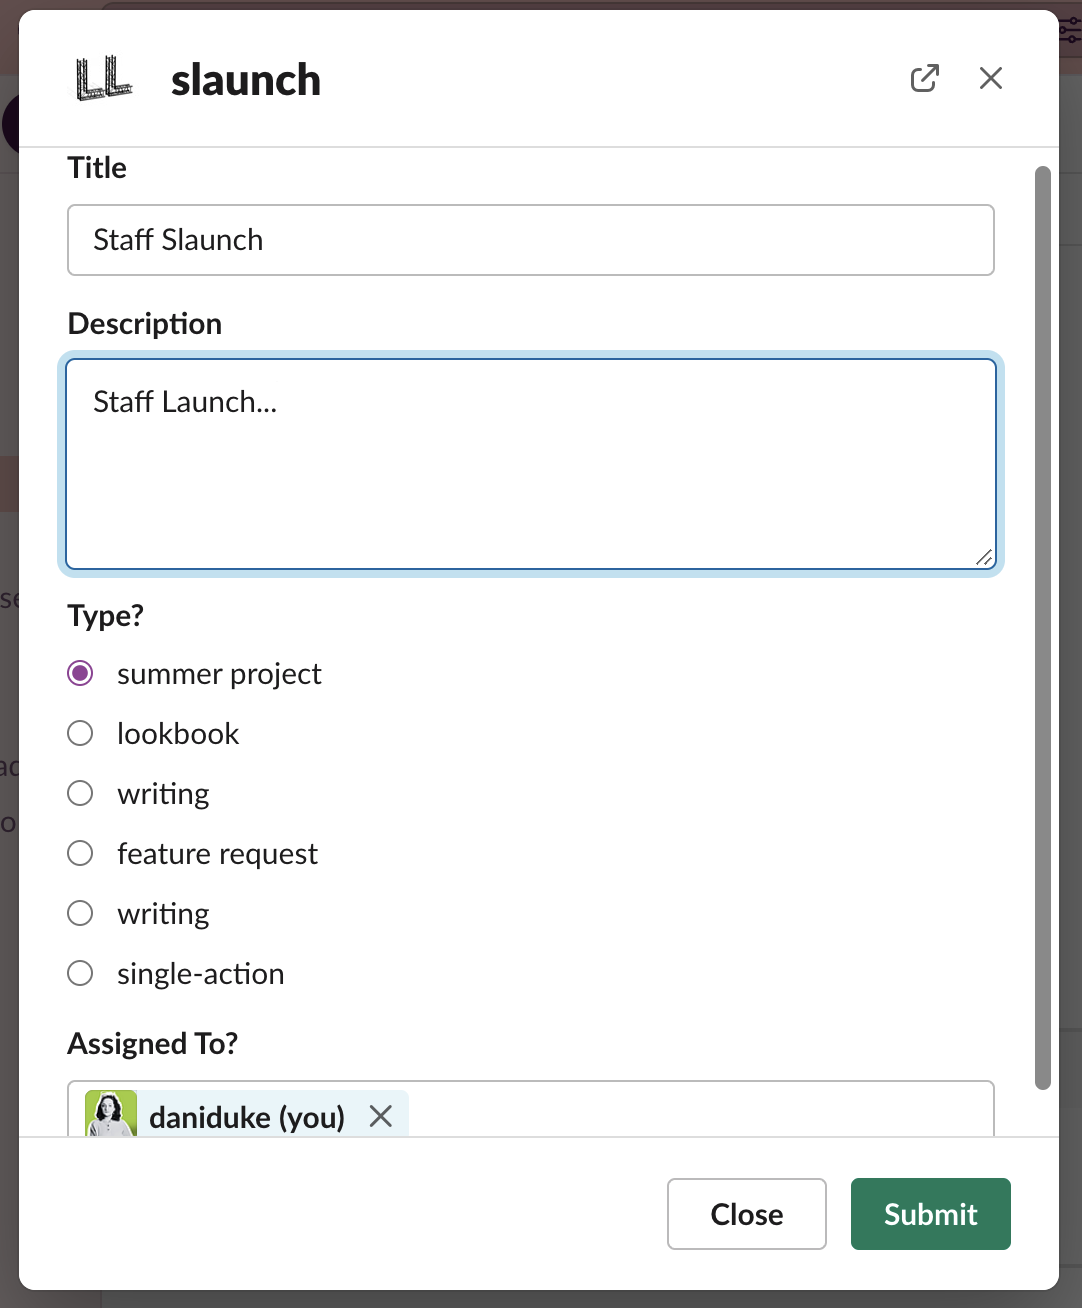Choose the single-action type option
This screenshot has width=1082, height=1308.
pyautogui.click(x=80, y=973)
